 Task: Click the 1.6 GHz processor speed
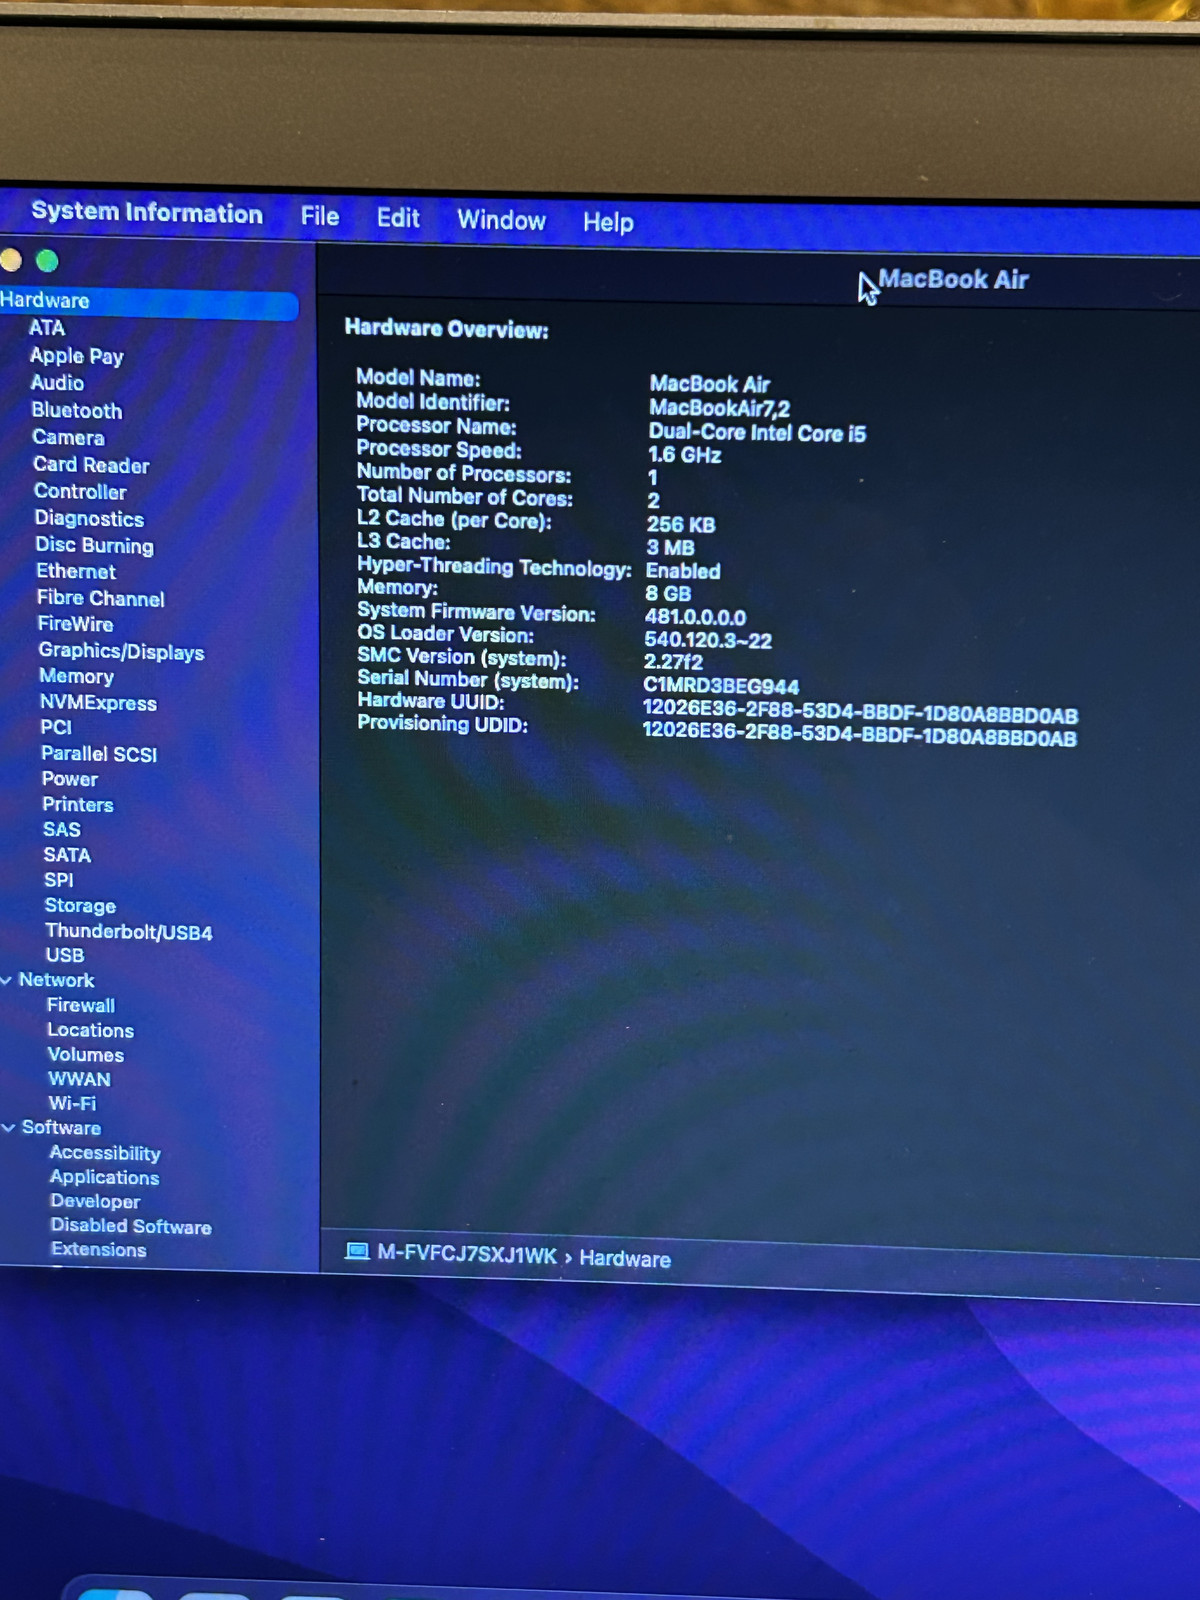[x=685, y=455]
